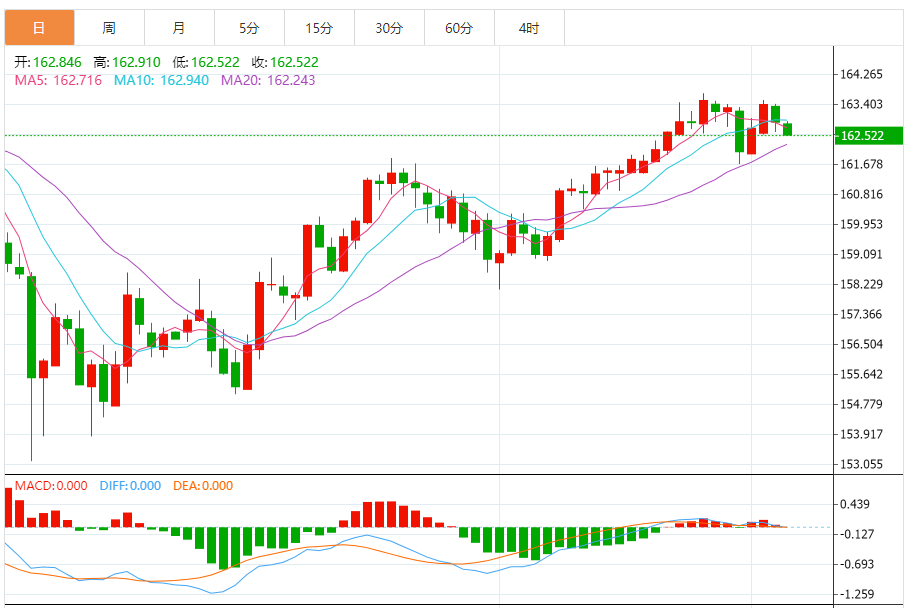
Task: Click the 159.953 price axis label
Action: (x=861, y=225)
